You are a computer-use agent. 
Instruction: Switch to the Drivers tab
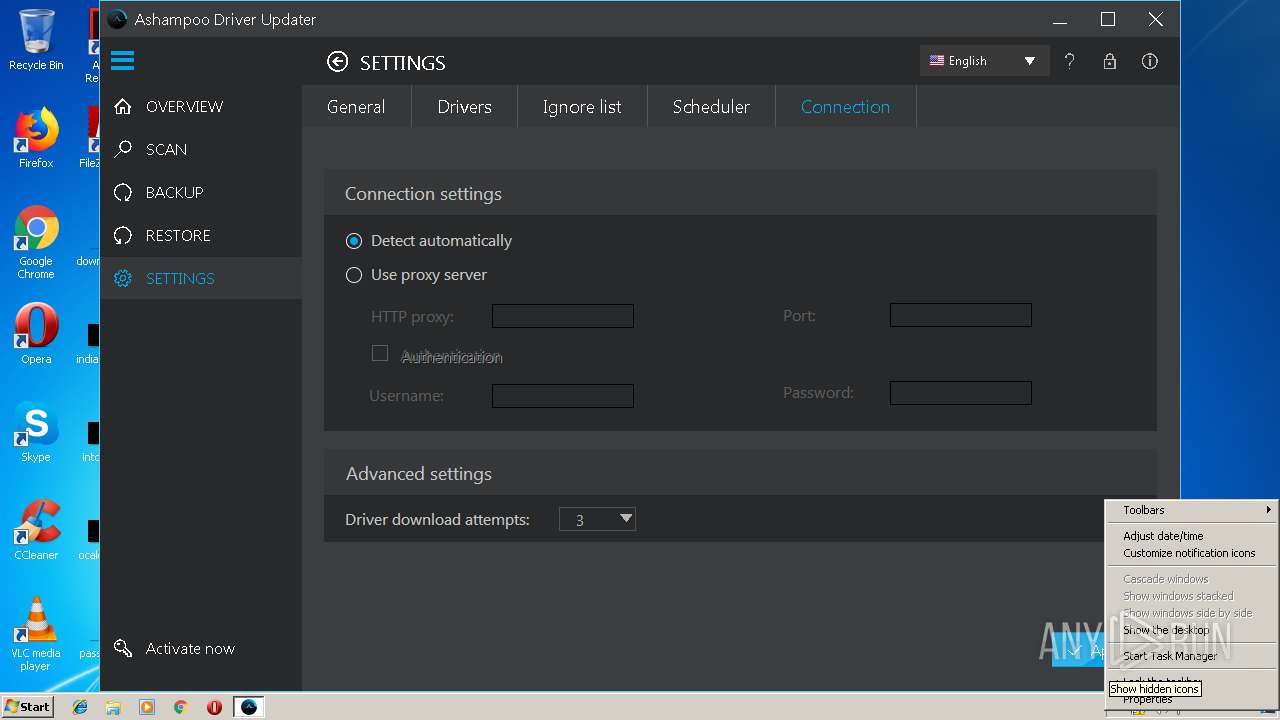point(464,106)
